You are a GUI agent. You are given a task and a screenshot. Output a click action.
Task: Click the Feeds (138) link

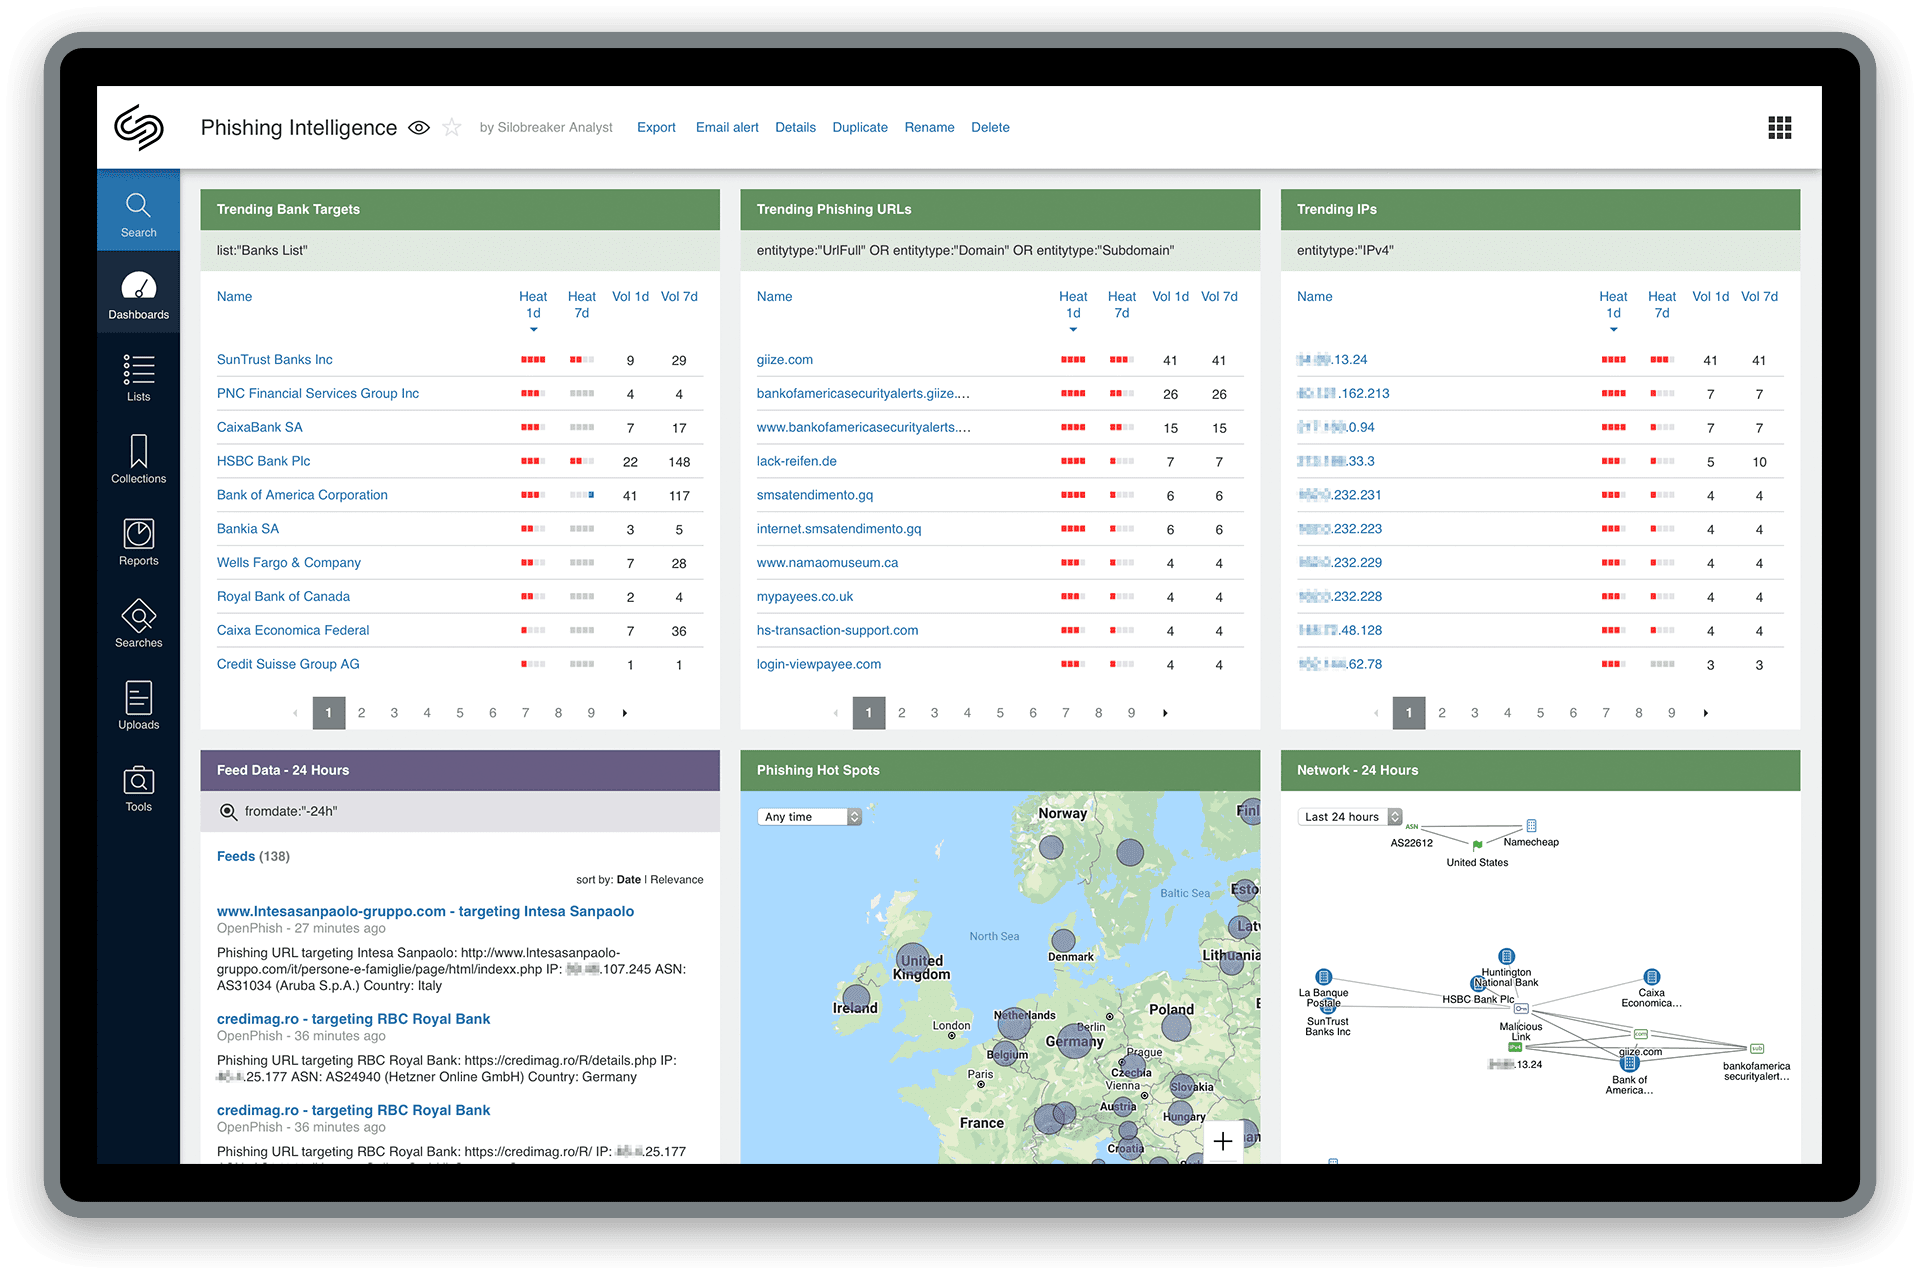(253, 856)
